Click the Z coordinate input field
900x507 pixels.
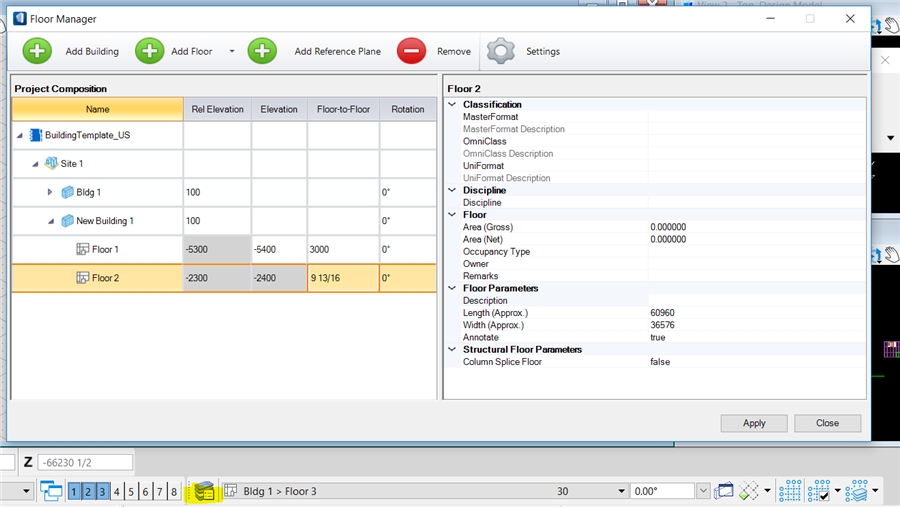(85, 462)
